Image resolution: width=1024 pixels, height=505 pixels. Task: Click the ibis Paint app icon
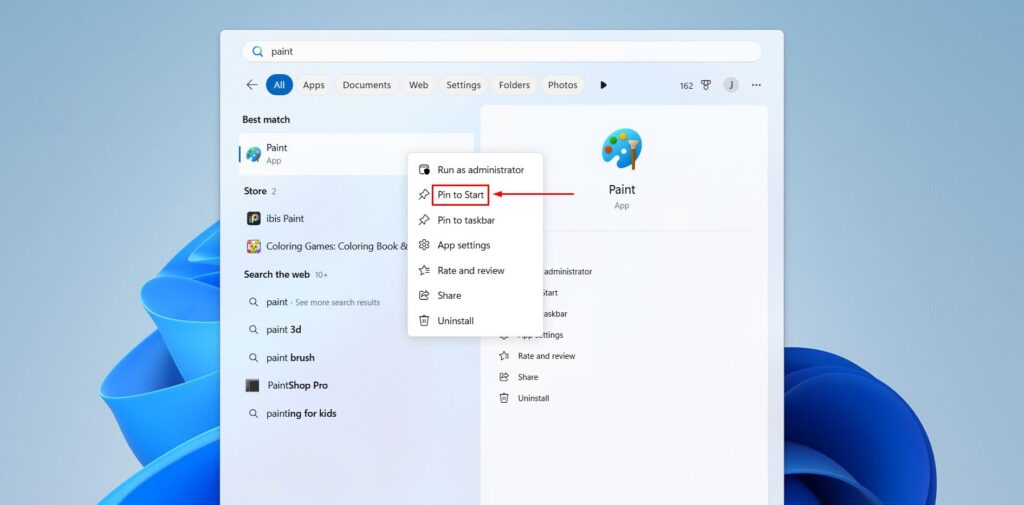[253, 218]
